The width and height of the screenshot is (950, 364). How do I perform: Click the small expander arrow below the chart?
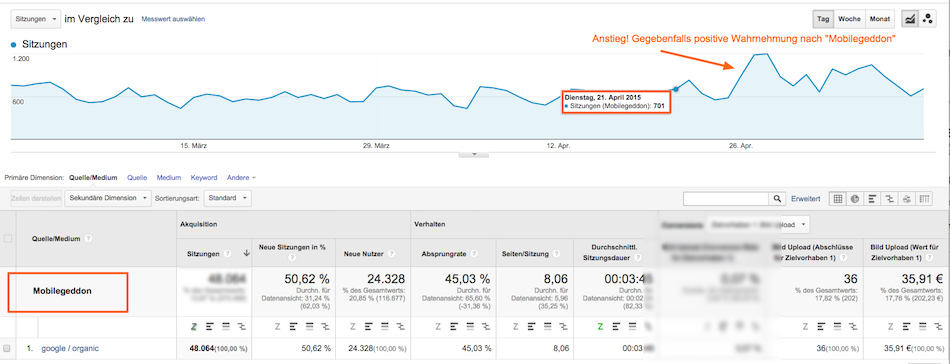click(x=474, y=154)
